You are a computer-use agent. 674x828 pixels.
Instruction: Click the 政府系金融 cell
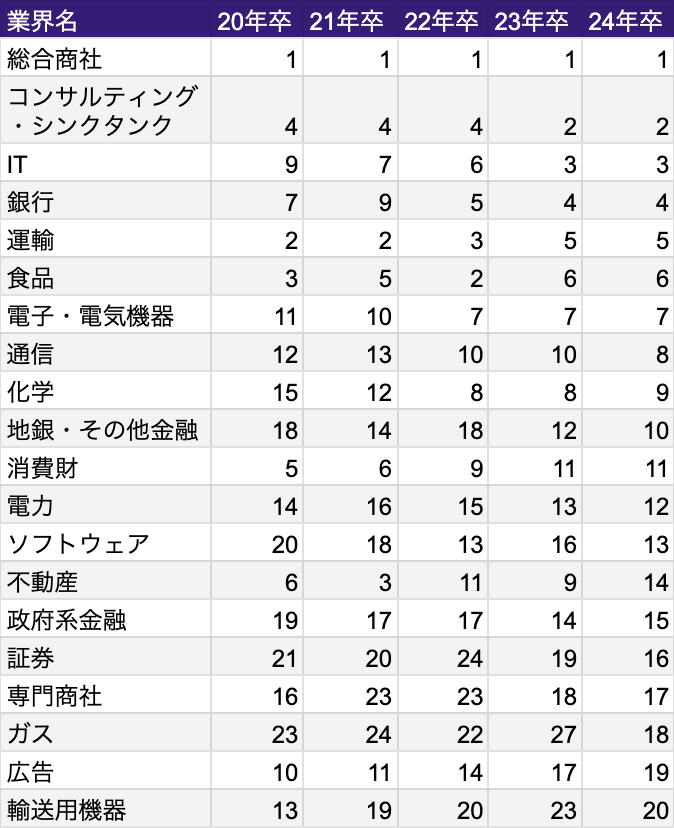[x=66, y=621]
